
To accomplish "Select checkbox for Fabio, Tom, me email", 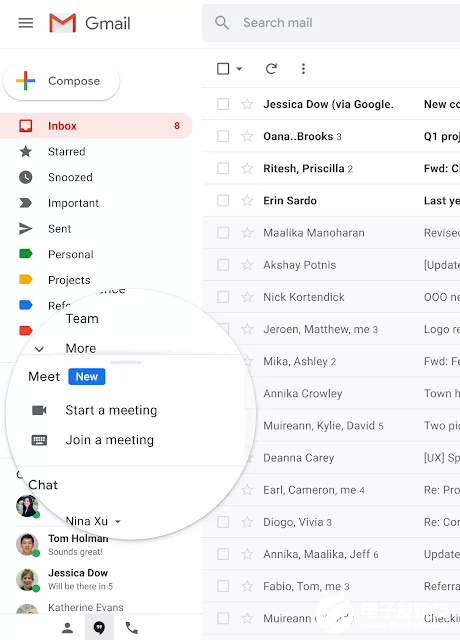I will 223,586.
